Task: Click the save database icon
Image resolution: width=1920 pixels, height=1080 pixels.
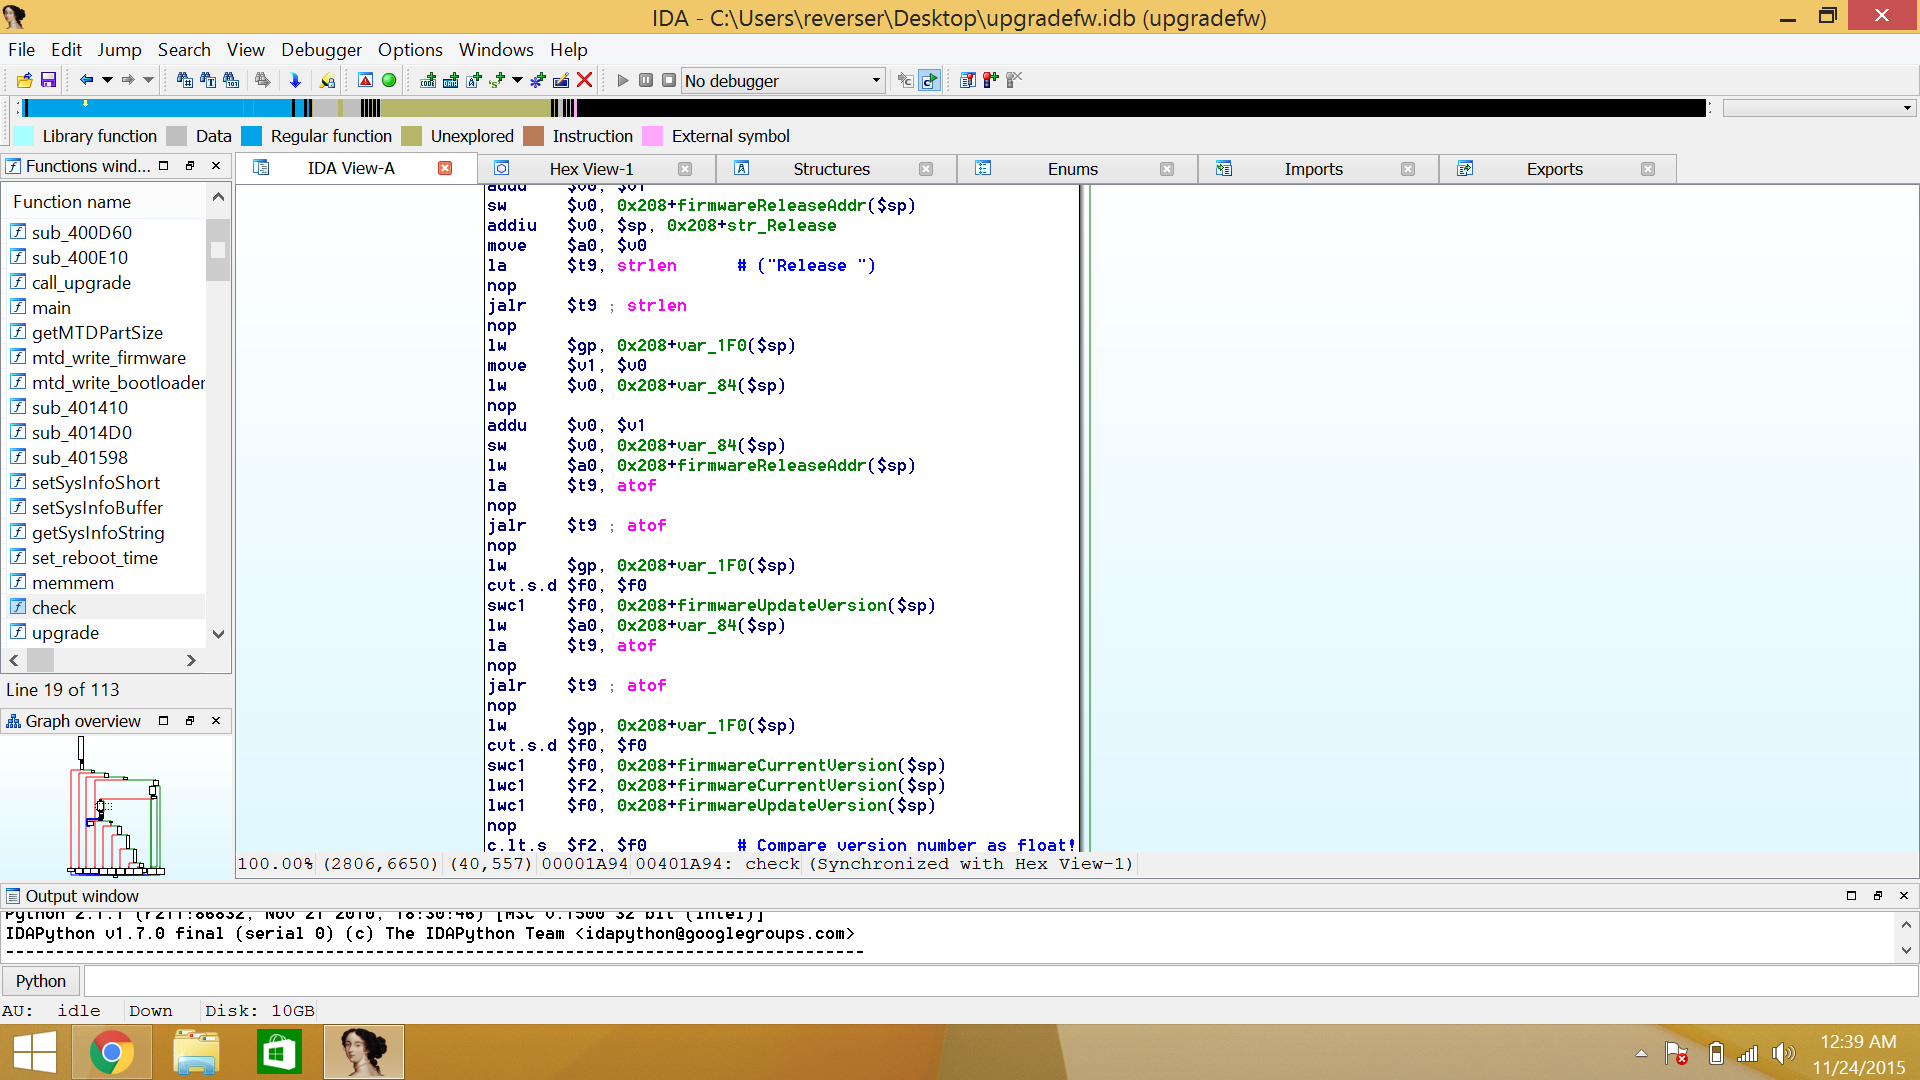Action: [x=48, y=80]
